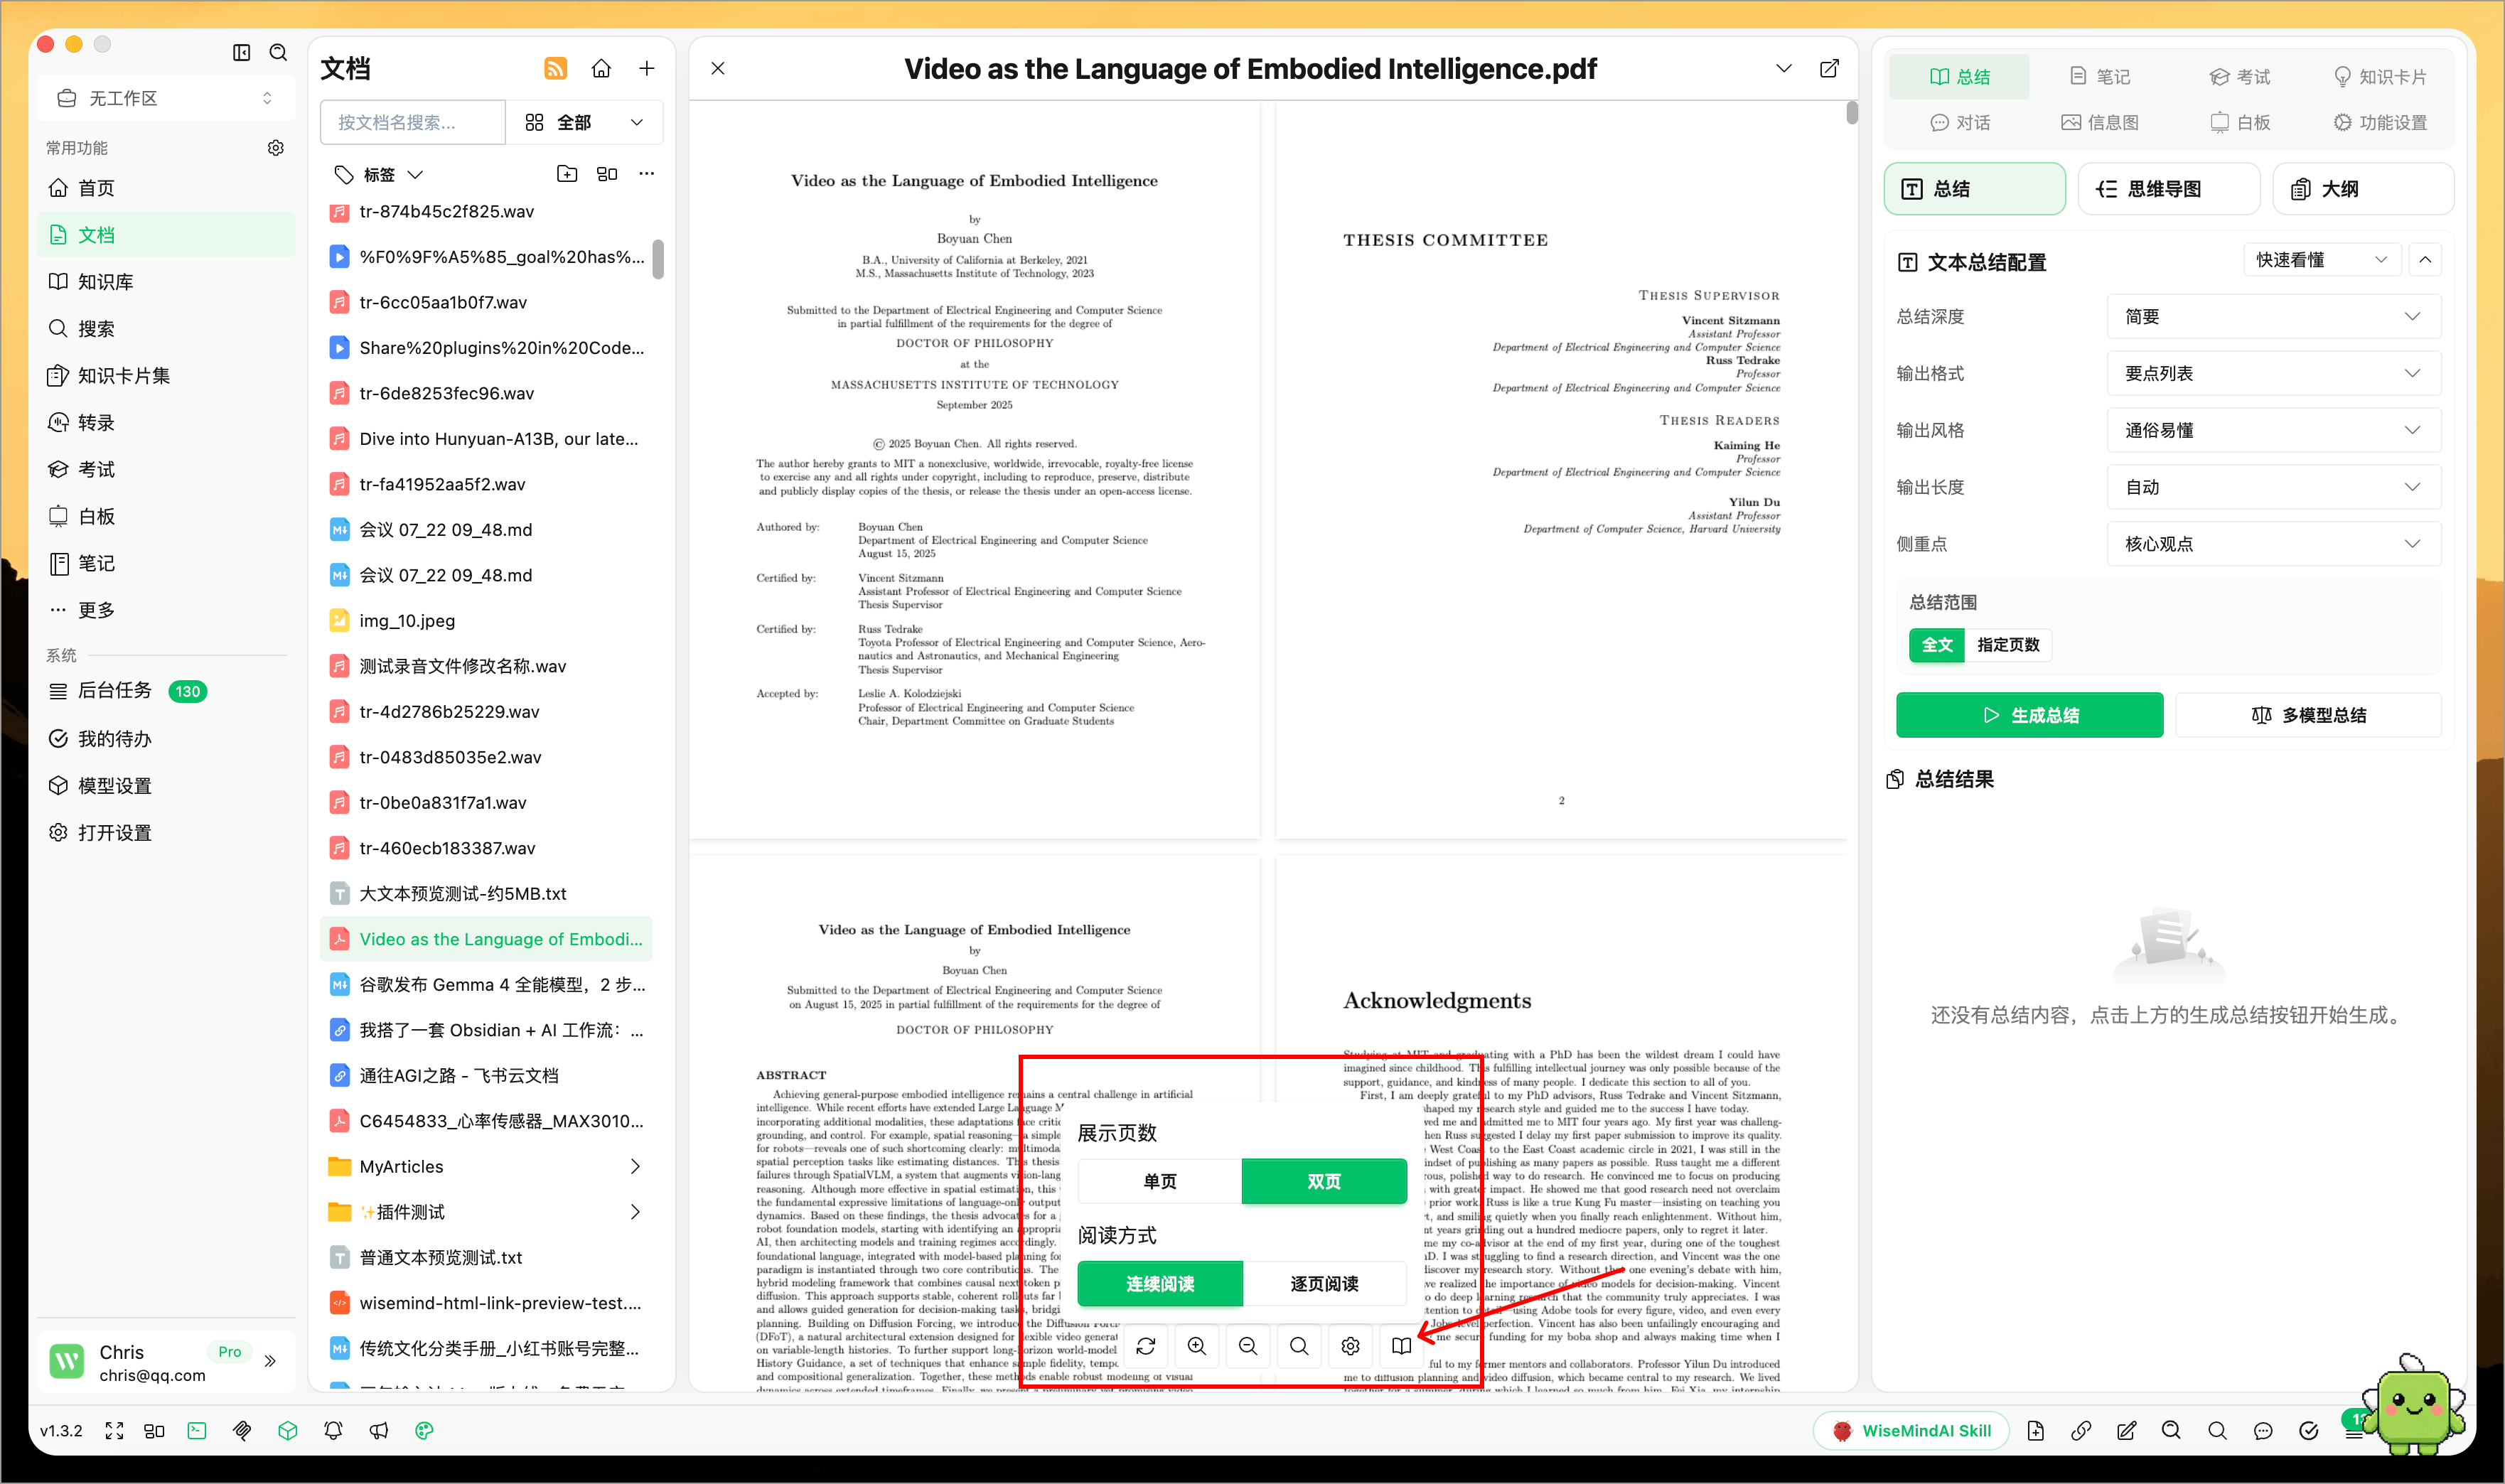Open the theme palette icon

coord(424,1431)
